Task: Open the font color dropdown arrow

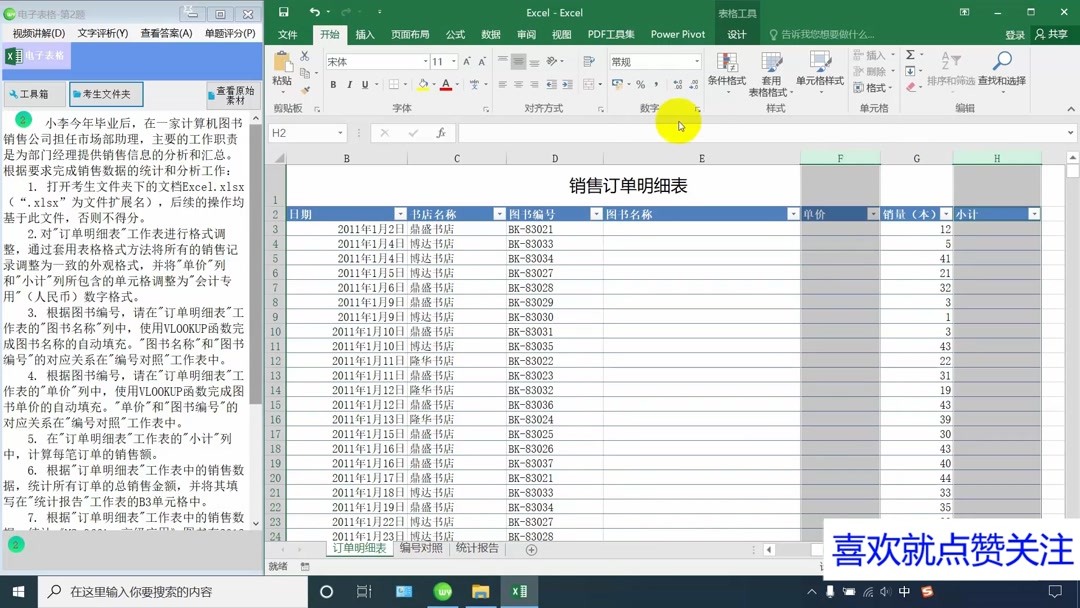Action: pos(457,84)
